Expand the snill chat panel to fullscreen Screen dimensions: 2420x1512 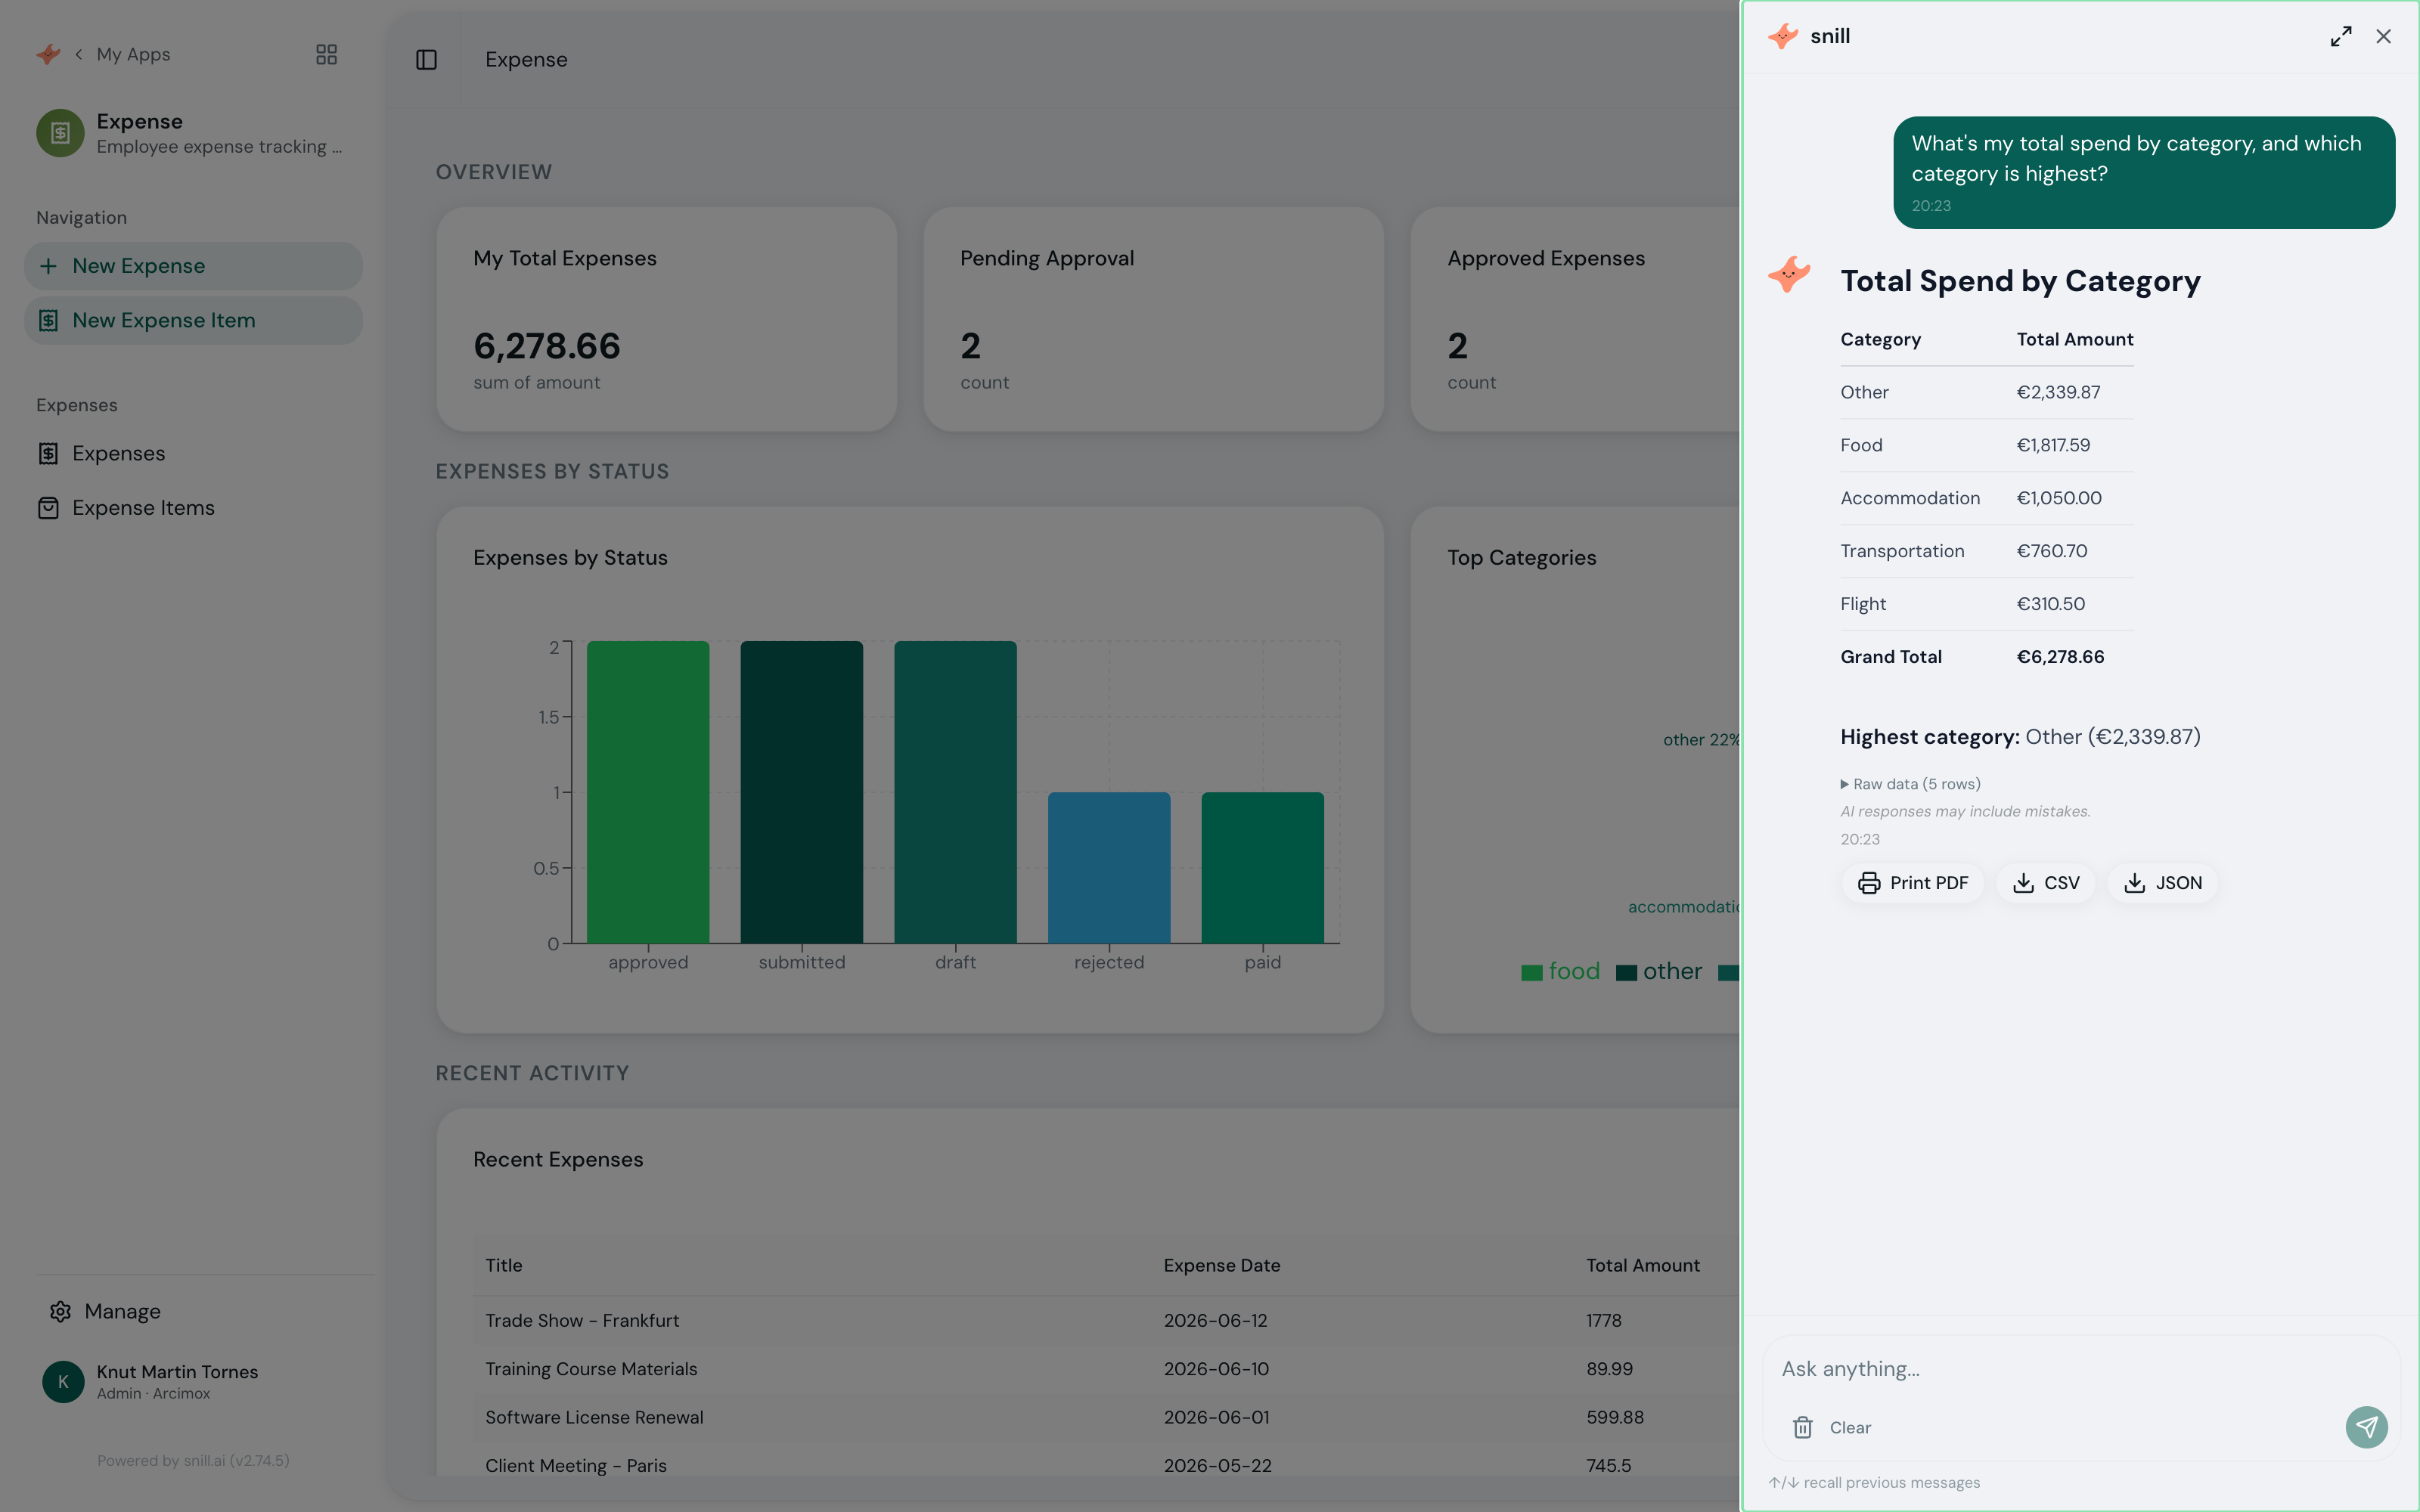tap(2340, 37)
